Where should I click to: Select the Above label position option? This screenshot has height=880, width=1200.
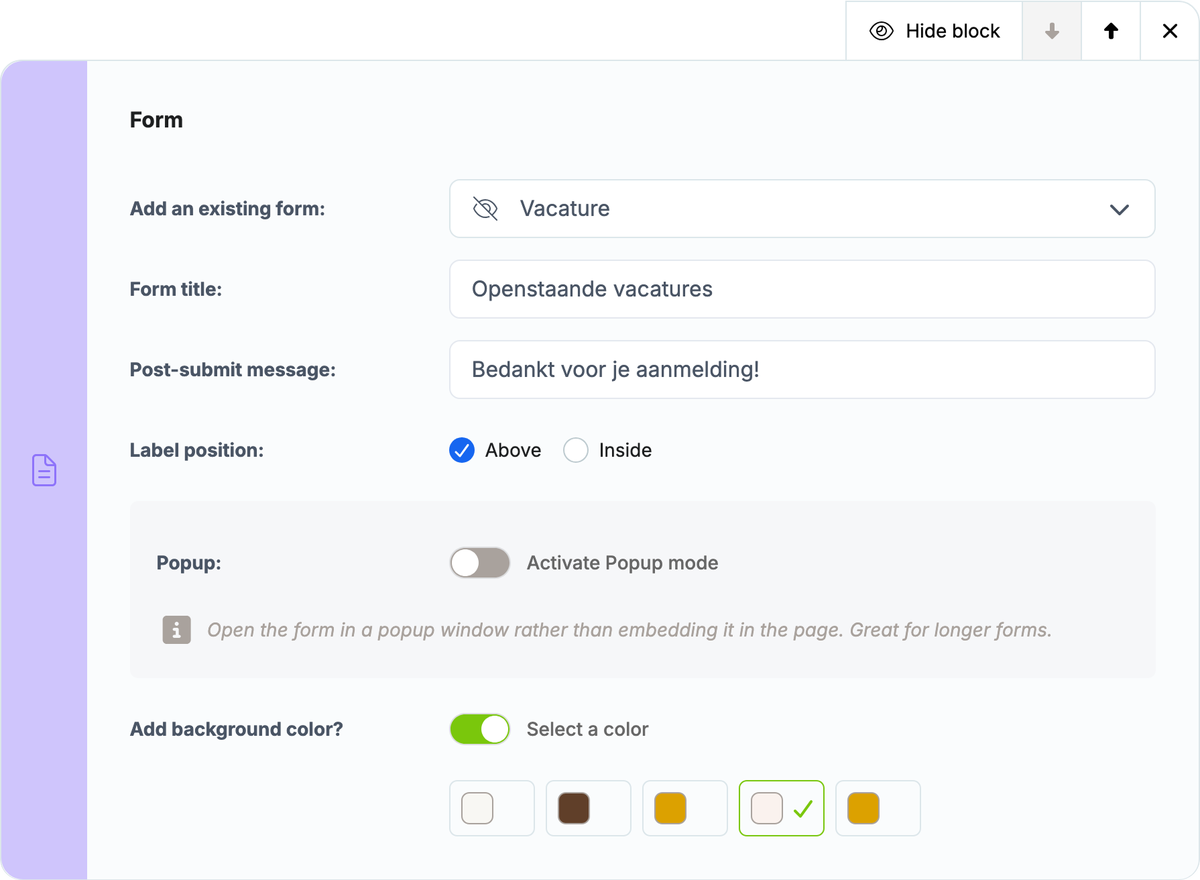click(495, 450)
